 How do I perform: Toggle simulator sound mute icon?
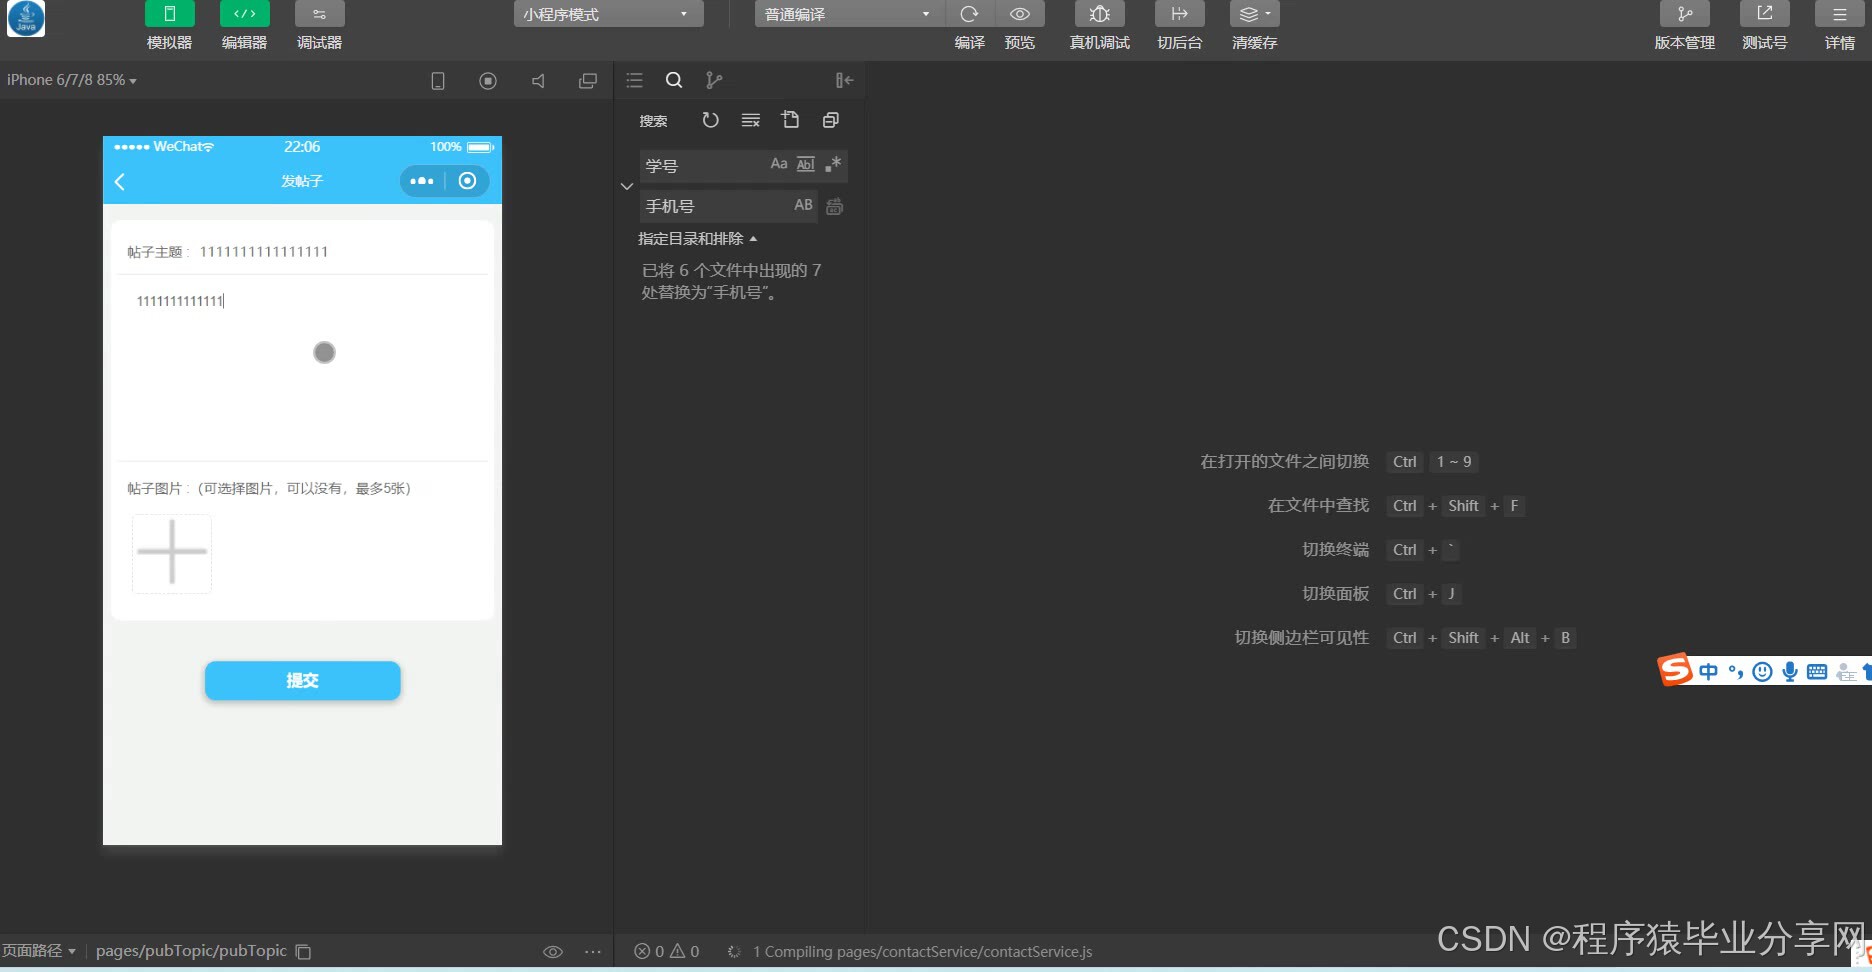pos(538,81)
